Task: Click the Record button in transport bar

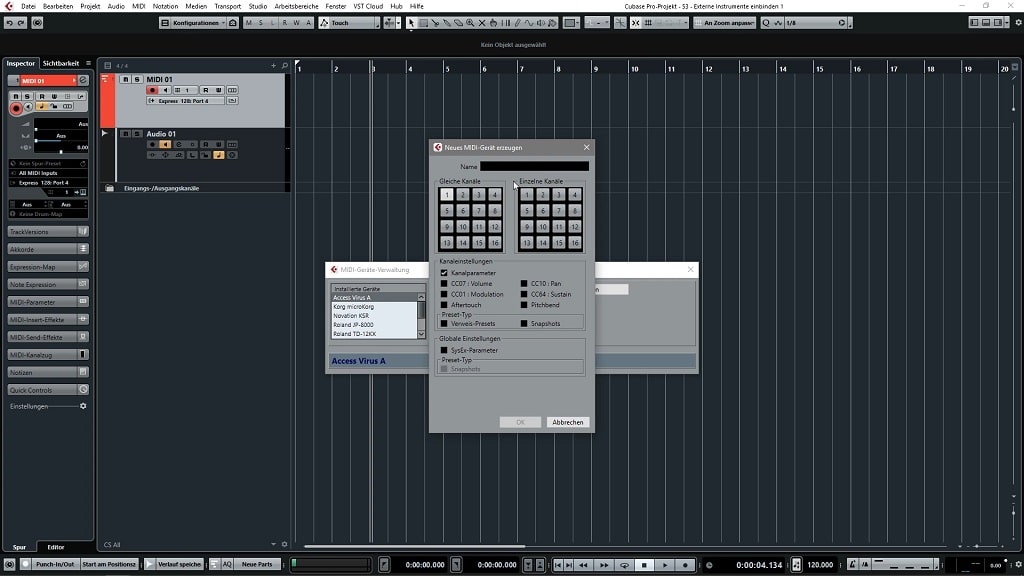Action: (685, 565)
